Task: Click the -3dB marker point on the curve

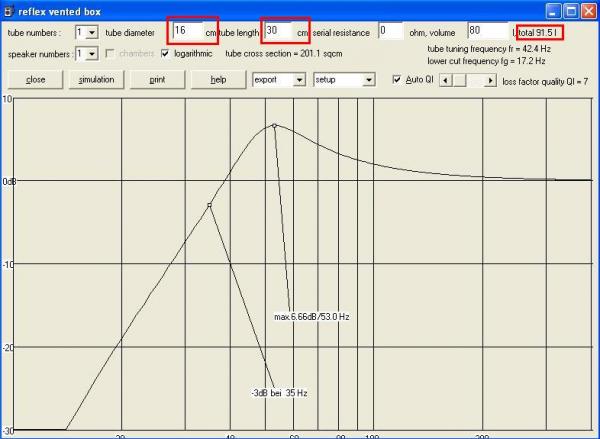Action: tap(209, 205)
